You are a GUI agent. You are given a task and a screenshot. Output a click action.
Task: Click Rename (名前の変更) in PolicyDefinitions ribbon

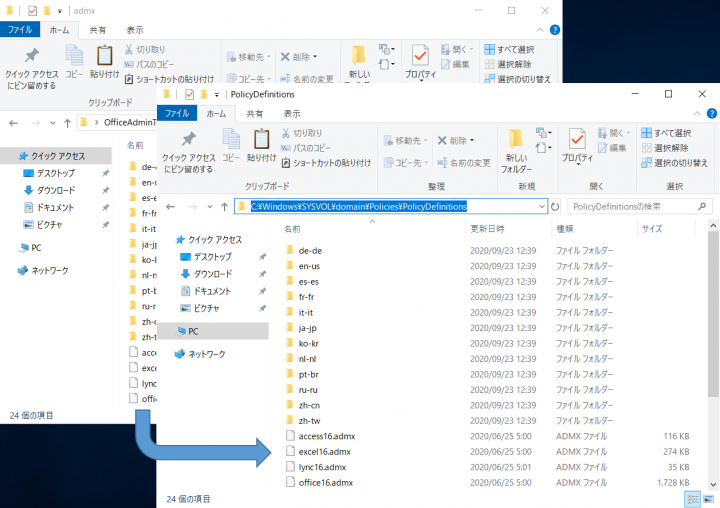[464, 163]
